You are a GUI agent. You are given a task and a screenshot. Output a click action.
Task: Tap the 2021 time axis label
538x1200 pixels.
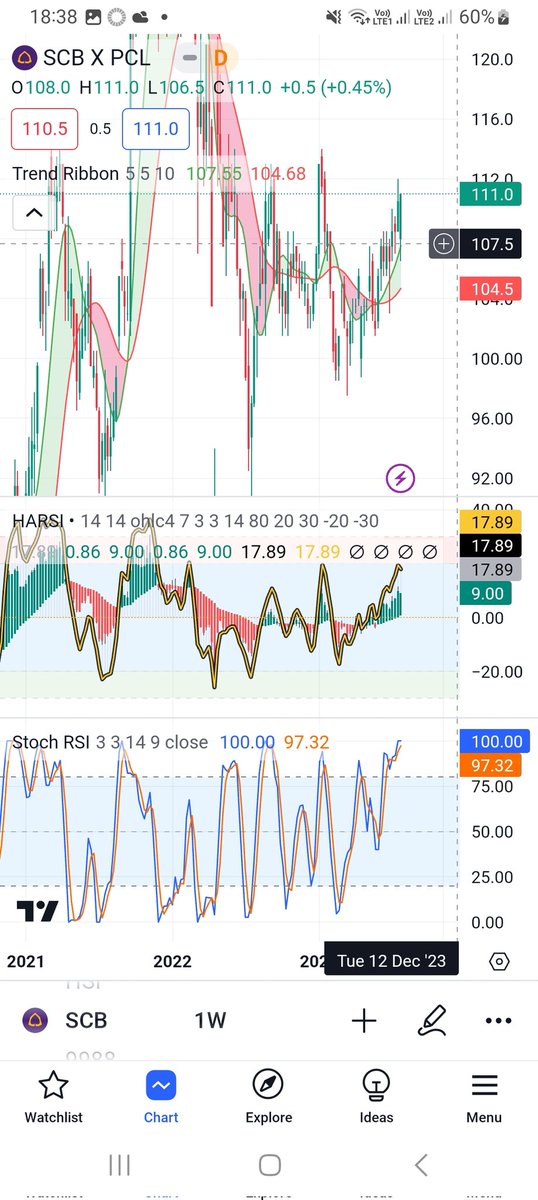pos(26,962)
